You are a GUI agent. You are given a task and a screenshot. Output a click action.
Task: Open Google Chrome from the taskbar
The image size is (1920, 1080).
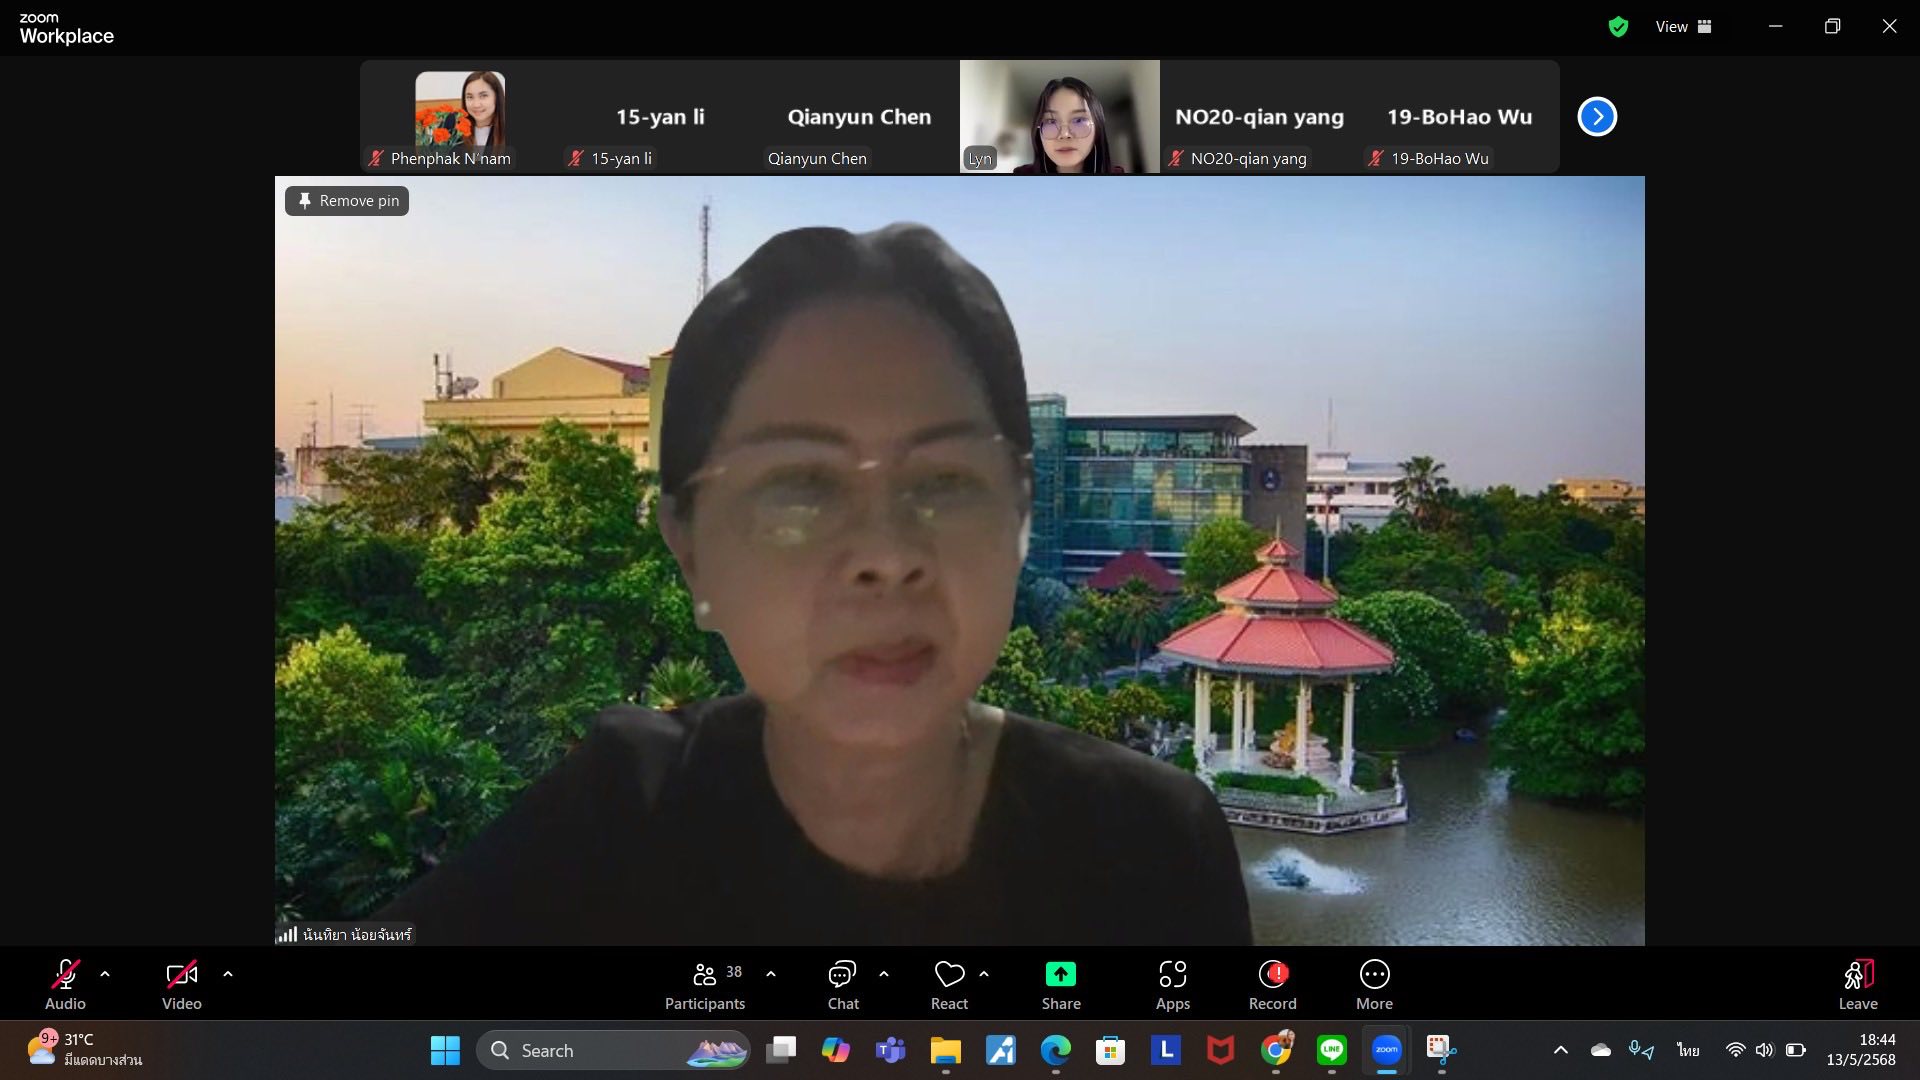tap(1276, 1050)
